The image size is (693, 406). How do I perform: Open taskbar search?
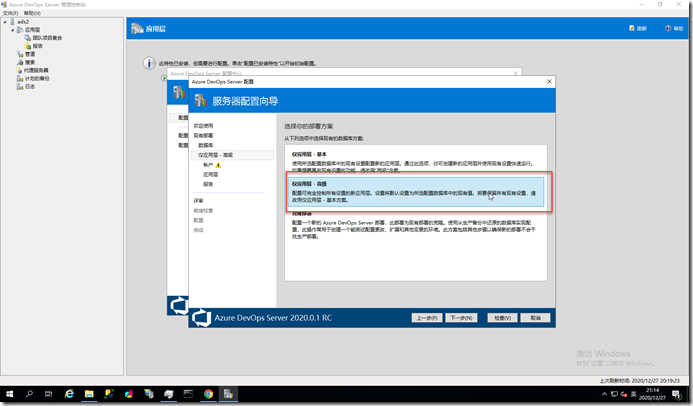point(29,394)
